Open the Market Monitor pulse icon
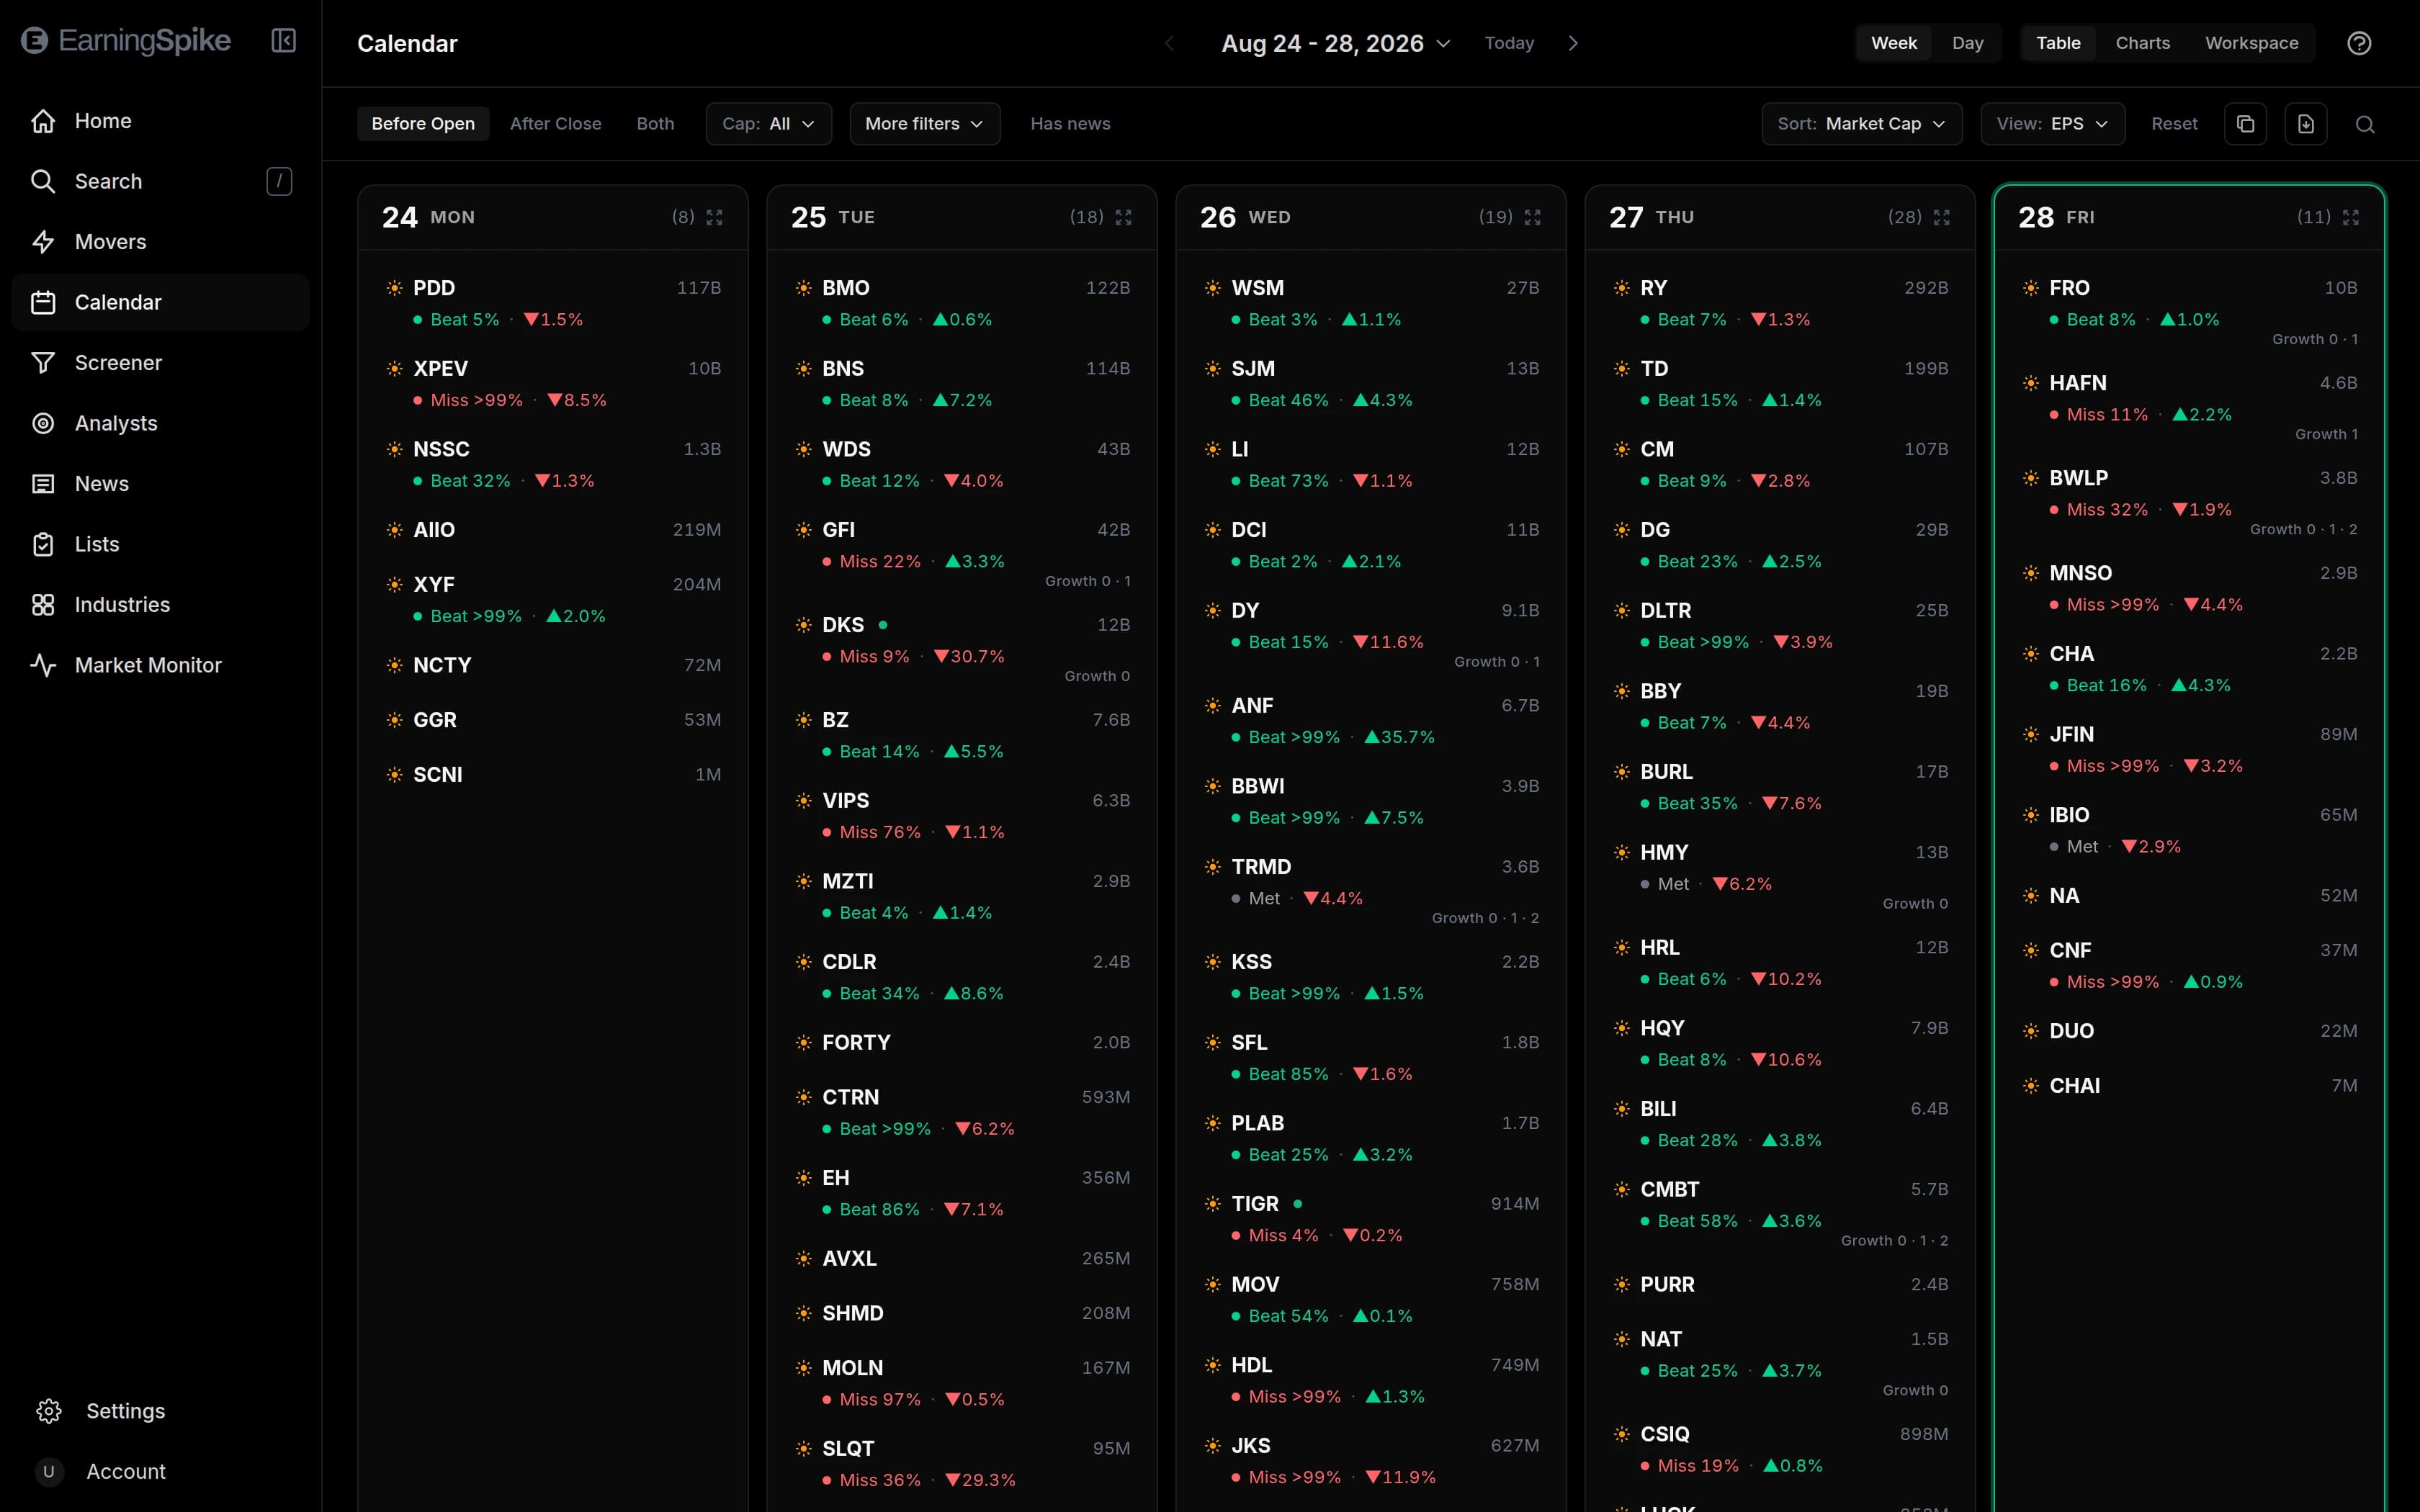The width and height of the screenshot is (2420, 1512). point(43,665)
